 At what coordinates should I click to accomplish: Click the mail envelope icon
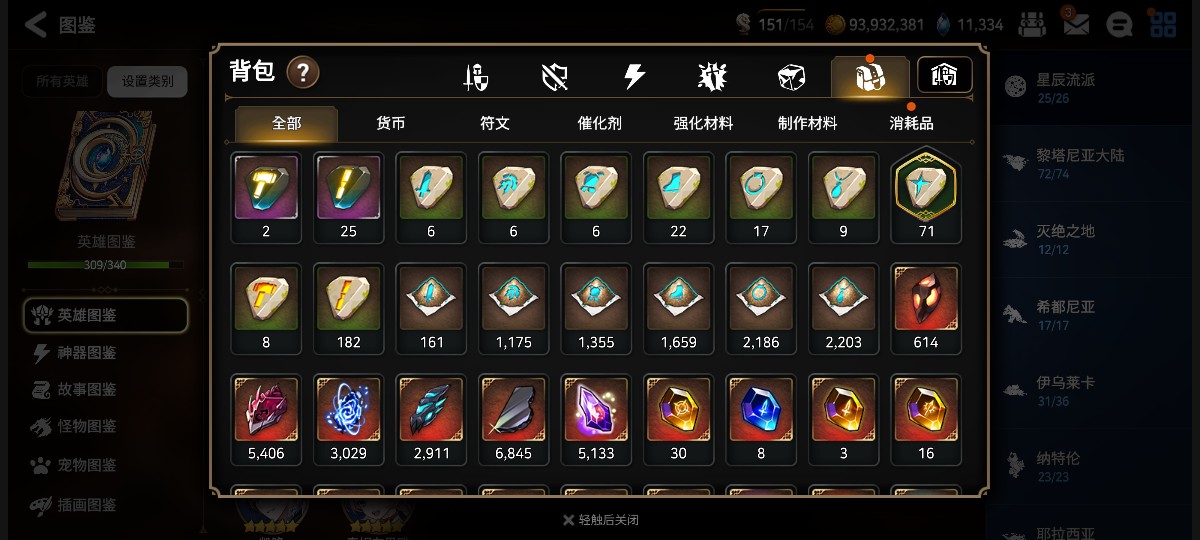1076,24
